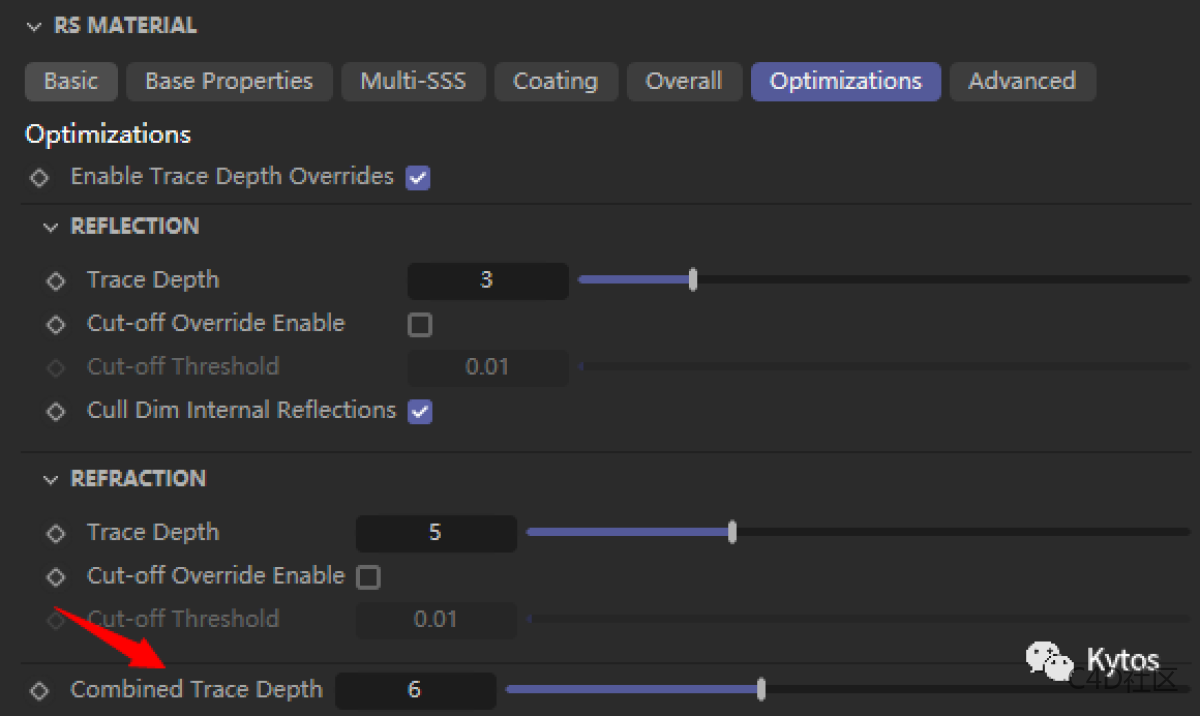The height and width of the screenshot is (716, 1200).
Task: Collapse the REFLECTION group
Action: [51, 228]
